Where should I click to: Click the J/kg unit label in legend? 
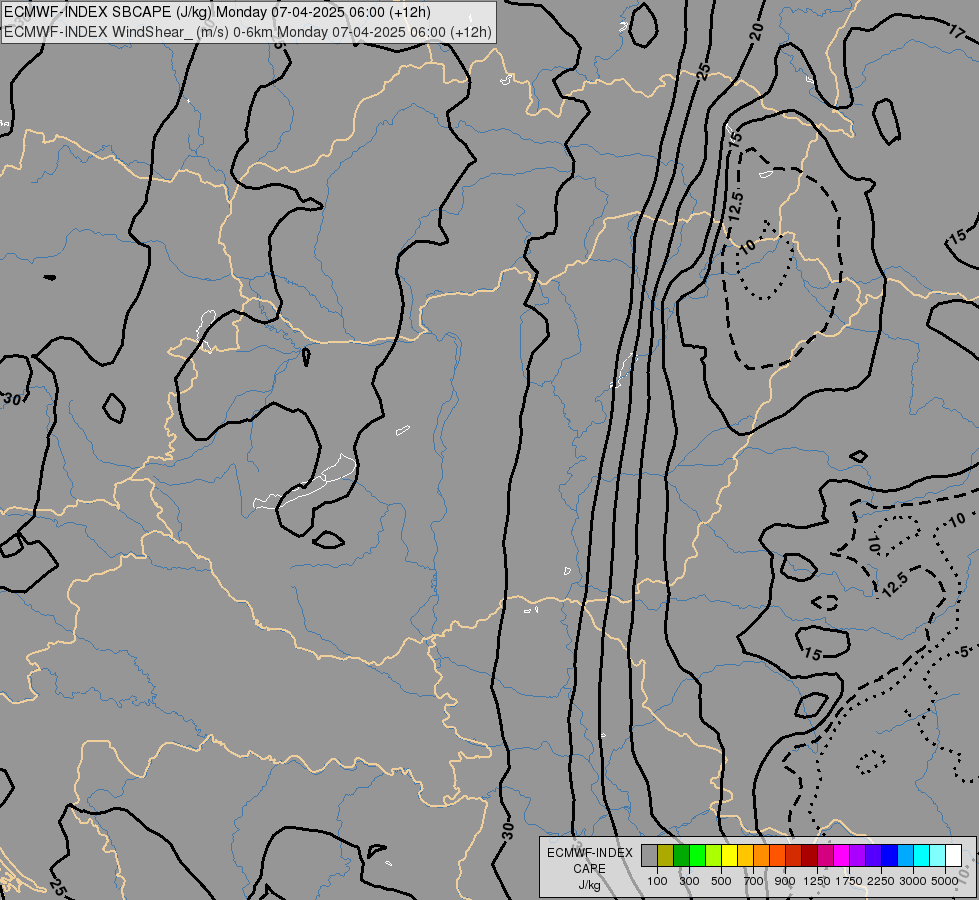(x=589, y=885)
